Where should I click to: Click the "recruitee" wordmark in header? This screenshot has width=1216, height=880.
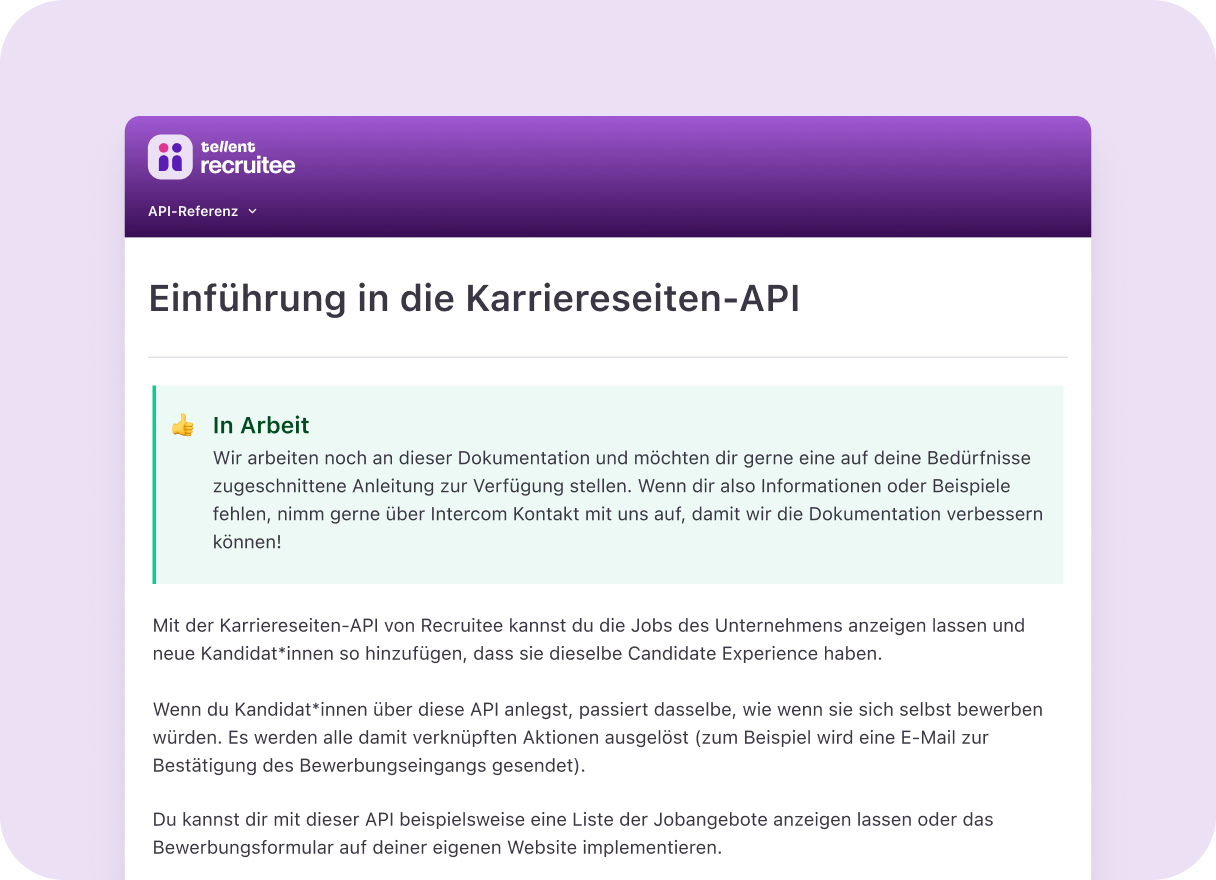tap(248, 166)
